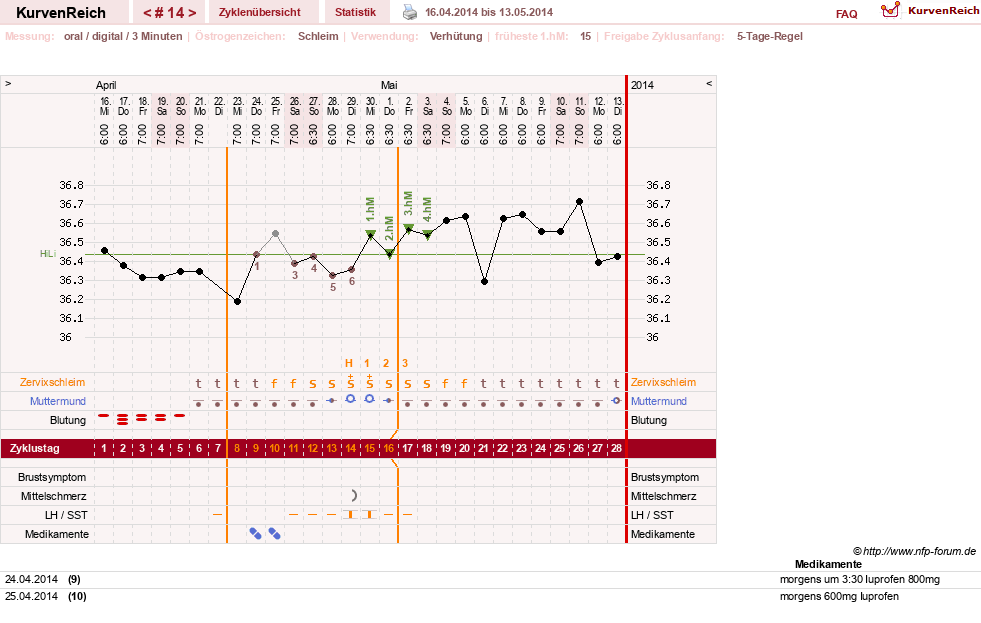
Task: Click the KurvenReich title heading
Action: pyautogui.click(x=61, y=13)
